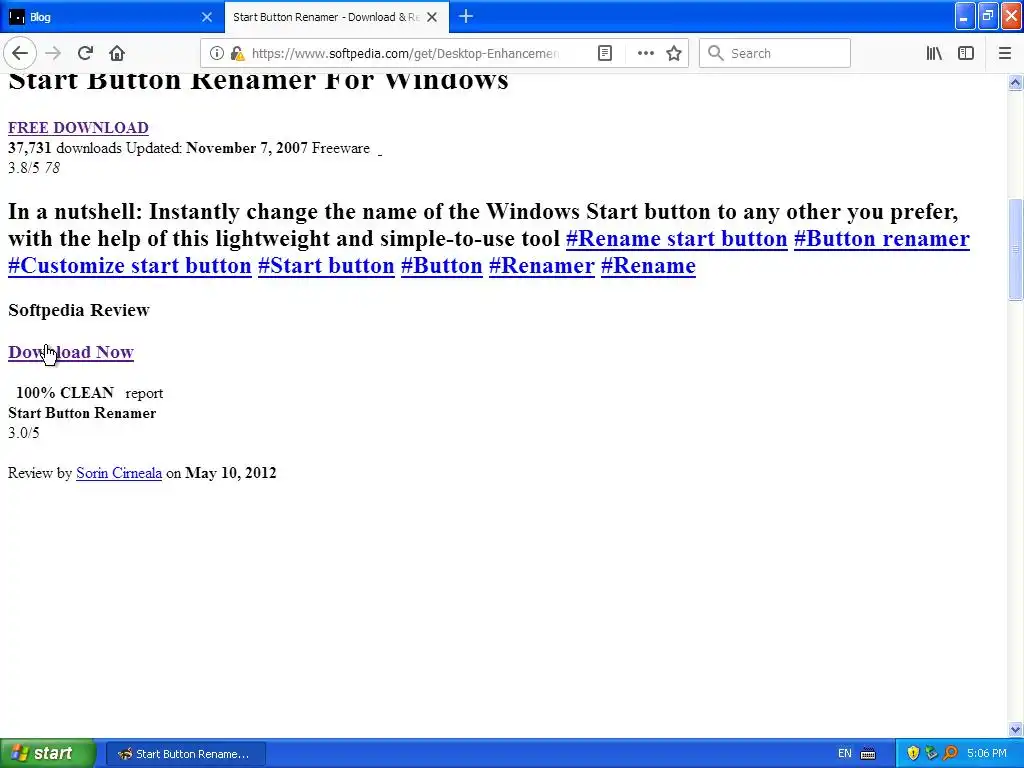Click the EN language indicator
The width and height of the screenshot is (1024, 768).
tap(844, 754)
